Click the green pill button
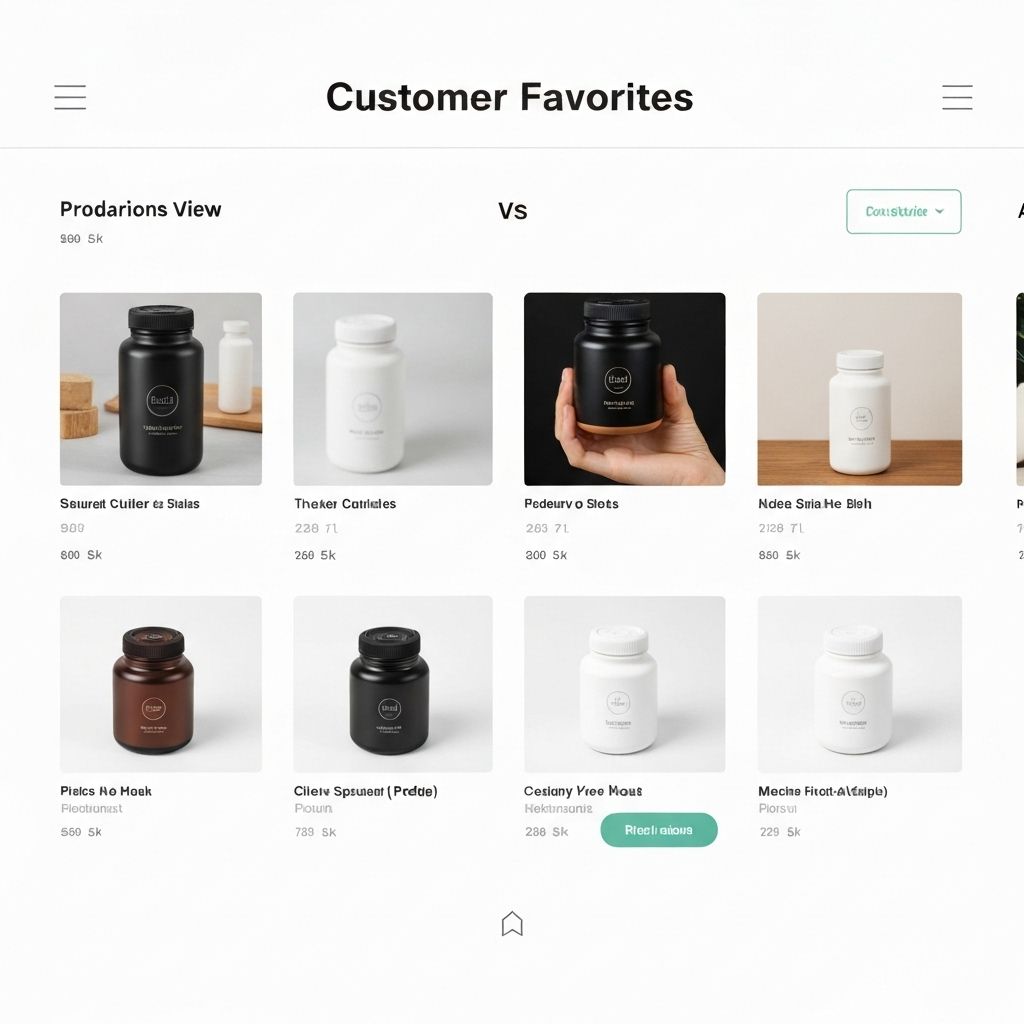 click(659, 830)
